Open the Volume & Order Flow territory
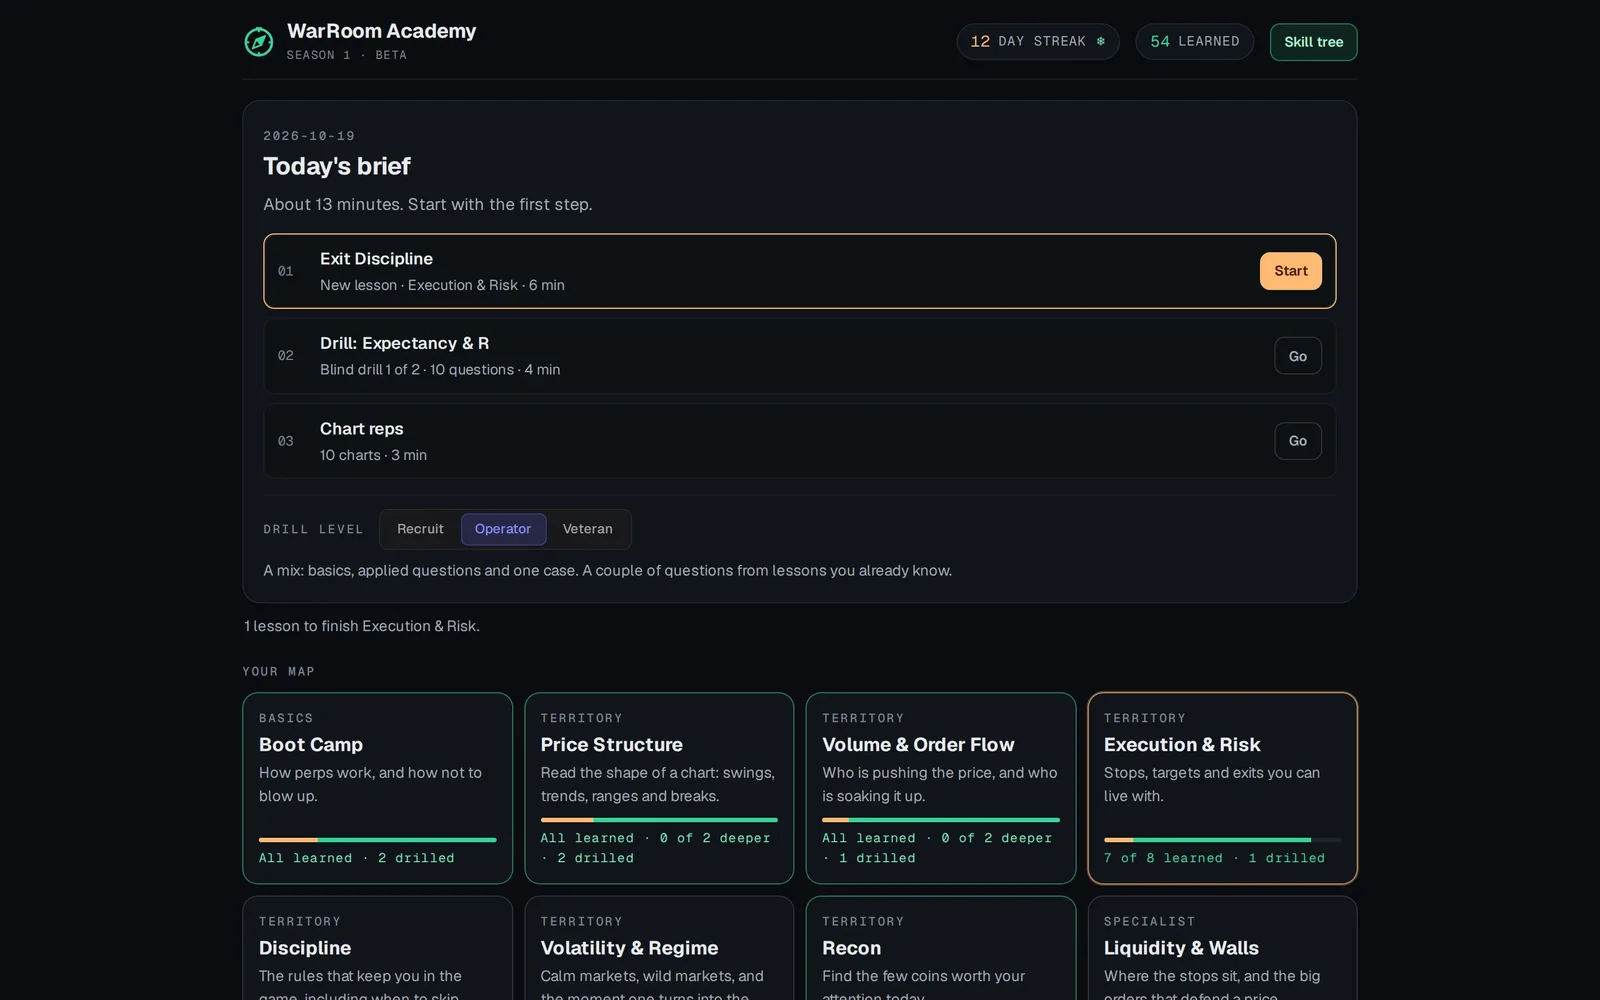 941,788
